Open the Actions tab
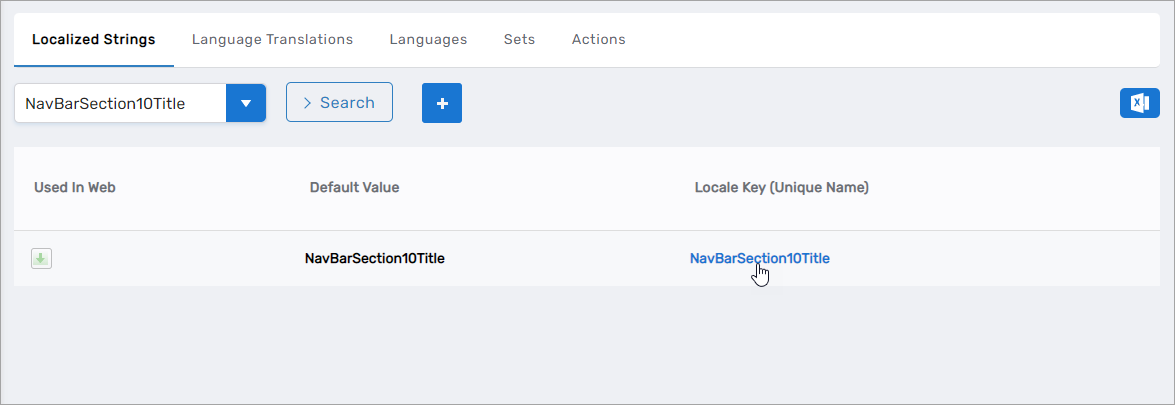Viewport: 1175px width, 405px height. pyautogui.click(x=598, y=40)
